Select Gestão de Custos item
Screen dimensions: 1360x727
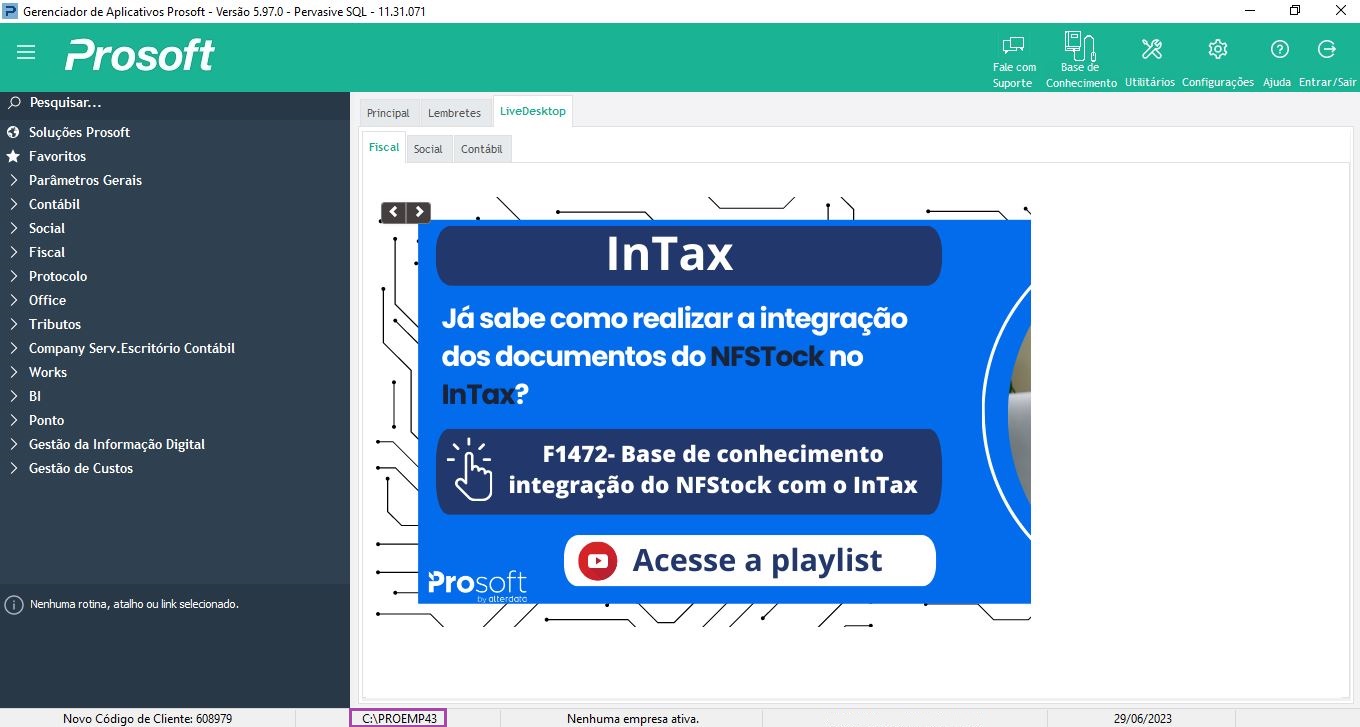pyautogui.click(x=81, y=468)
